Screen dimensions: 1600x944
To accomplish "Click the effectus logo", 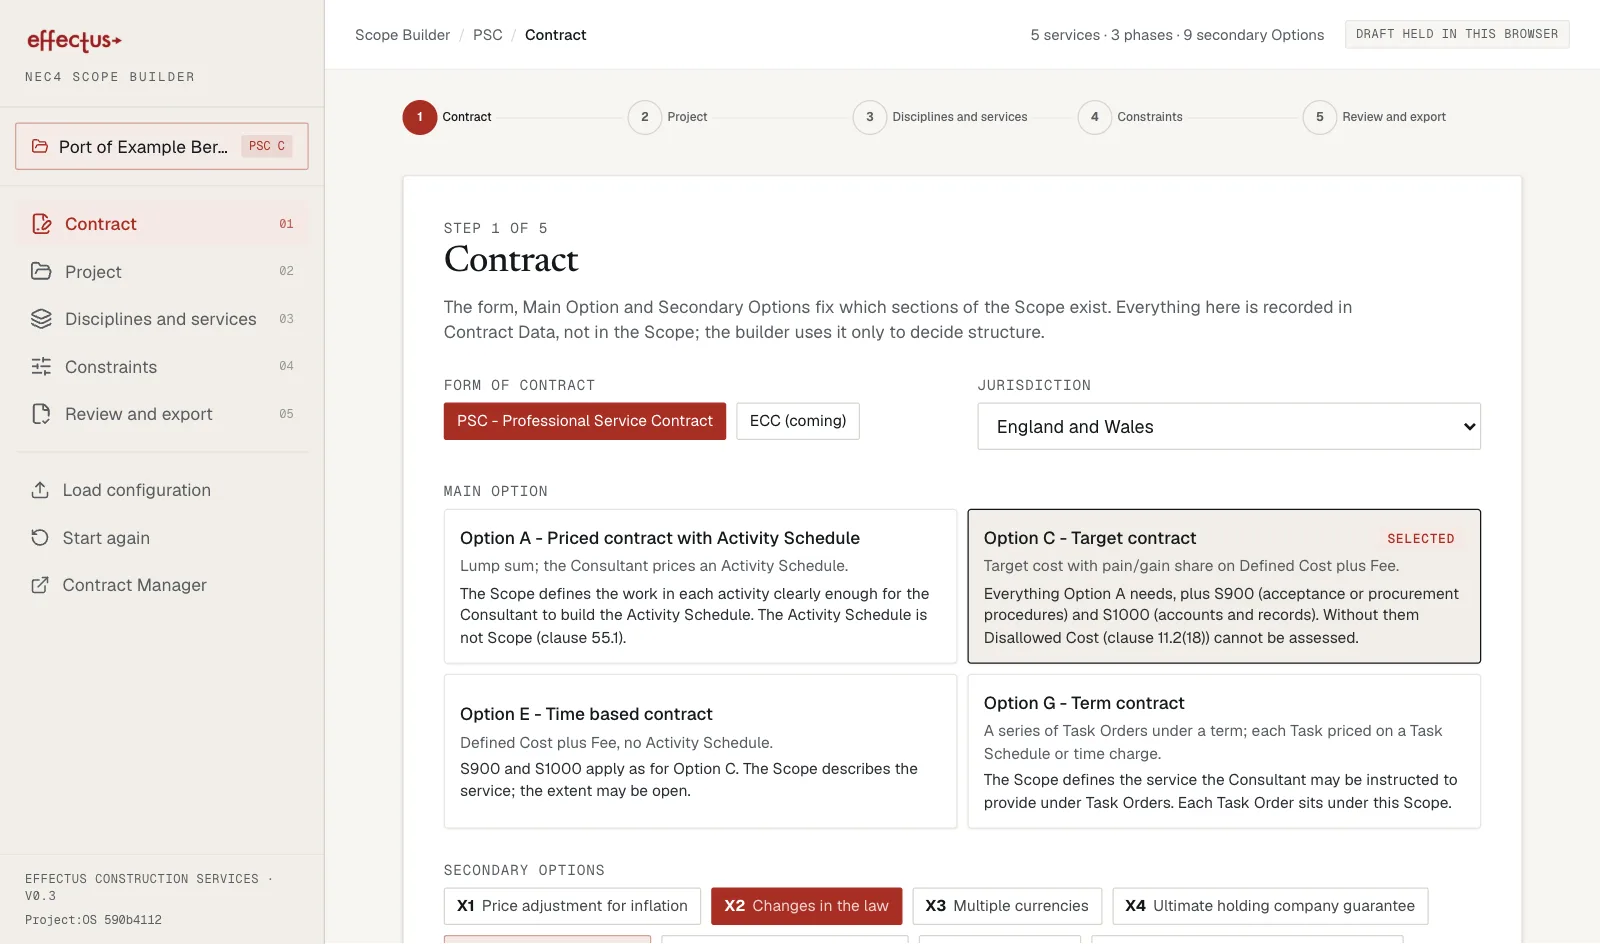I will 74,40.
